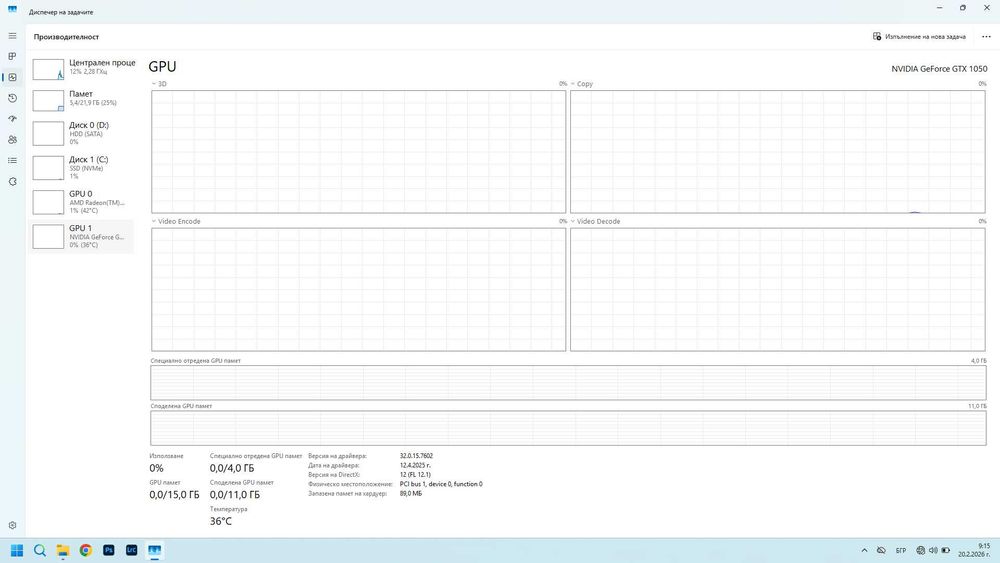Click the memory mini graph thumbnail
The width and height of the screenshot is (1000, 563).
[48, 101]
